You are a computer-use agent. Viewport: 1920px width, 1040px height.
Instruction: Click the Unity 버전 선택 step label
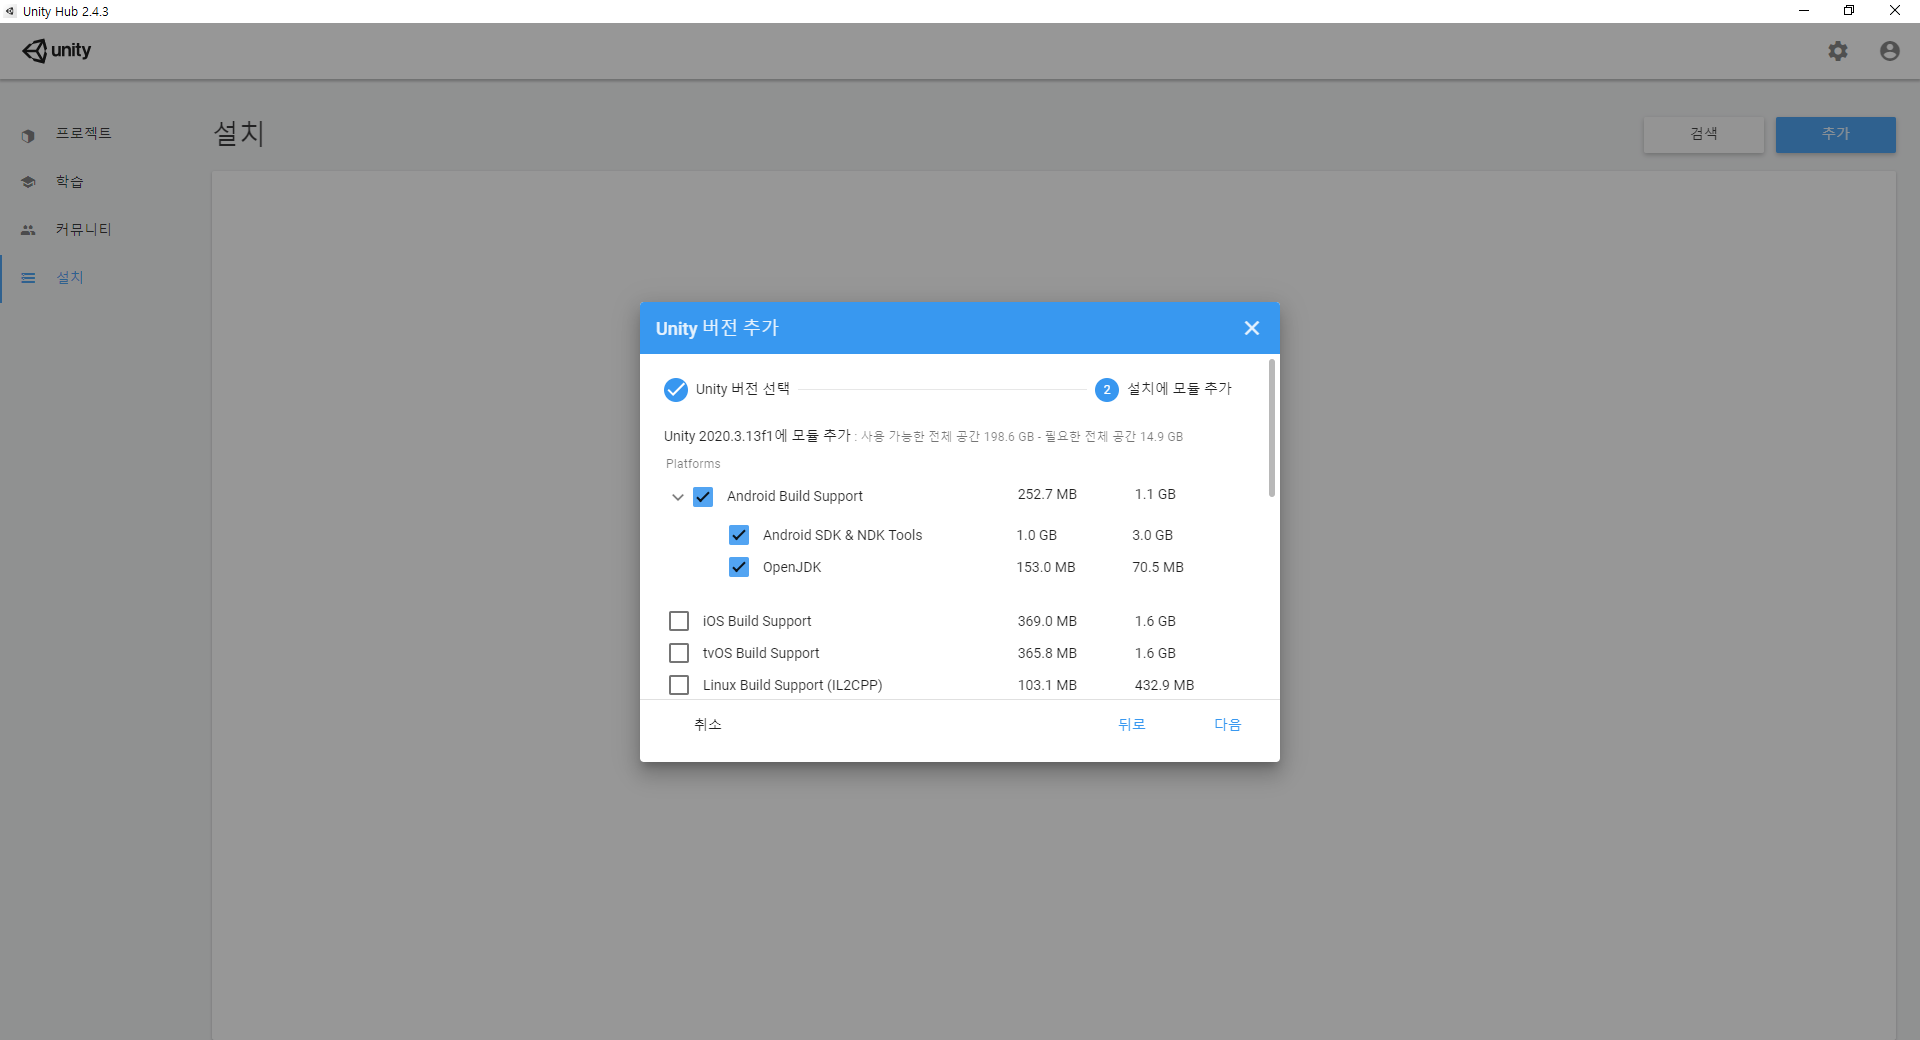click(x=743, y=389)
